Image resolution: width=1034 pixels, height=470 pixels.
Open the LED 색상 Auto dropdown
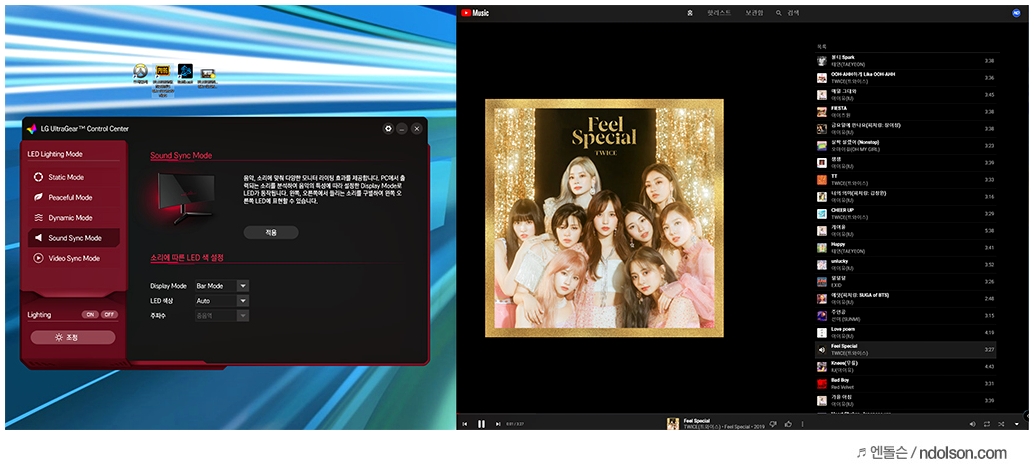(x=222, y=301)
